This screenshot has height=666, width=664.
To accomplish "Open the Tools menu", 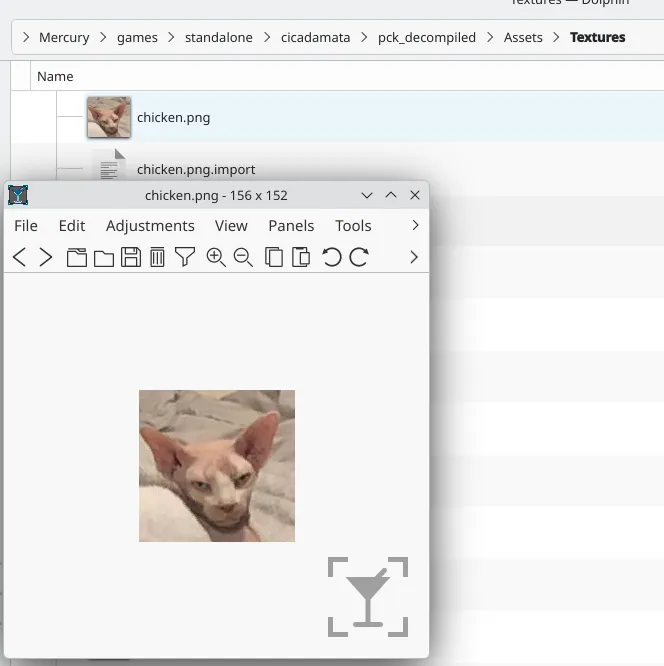I will (353, 226).
